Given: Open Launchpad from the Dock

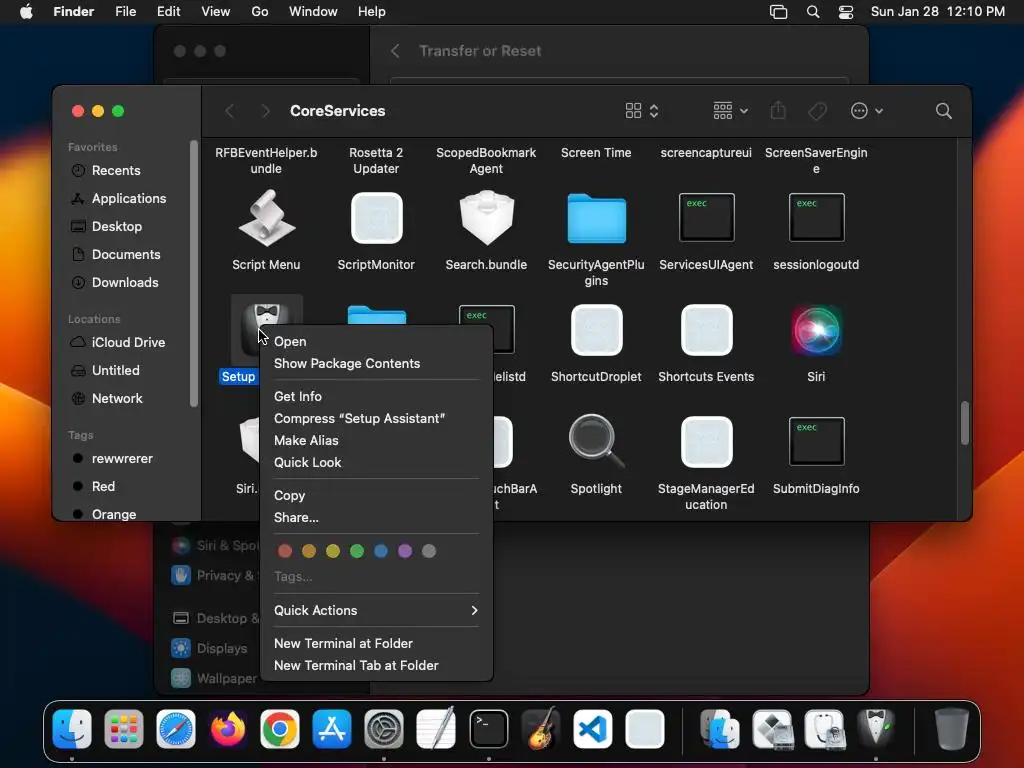Looking at the screenshot, I should point(123,728).
